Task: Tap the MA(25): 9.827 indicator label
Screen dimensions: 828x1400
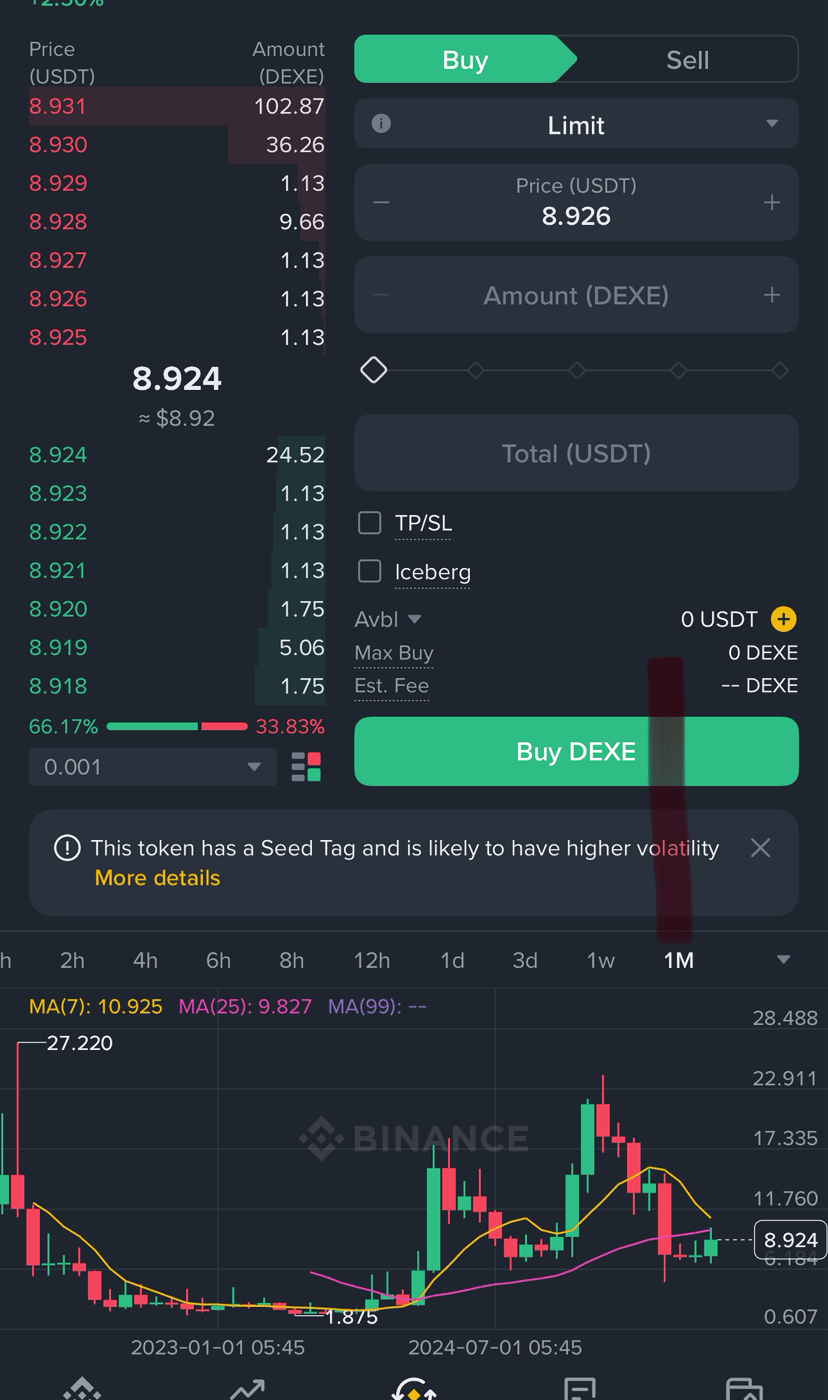Action: [245, 1006]
